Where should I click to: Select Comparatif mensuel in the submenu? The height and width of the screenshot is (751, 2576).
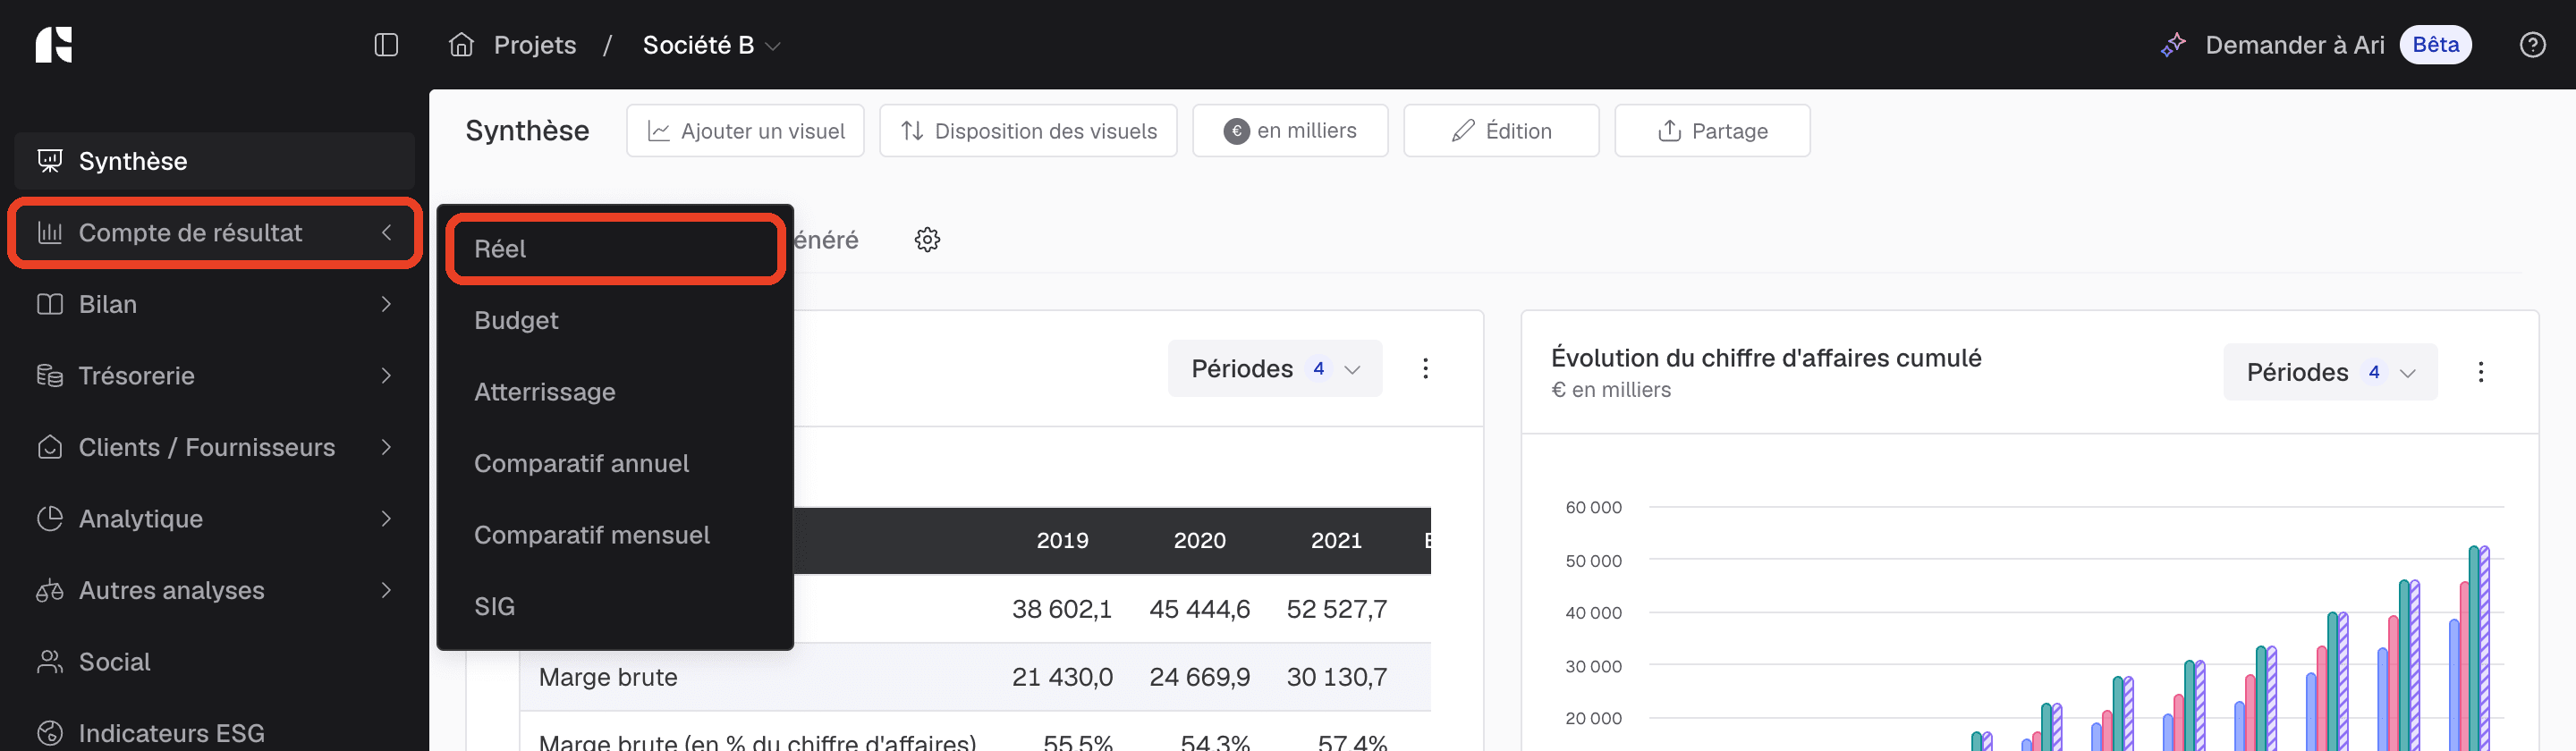coord(614,535)
